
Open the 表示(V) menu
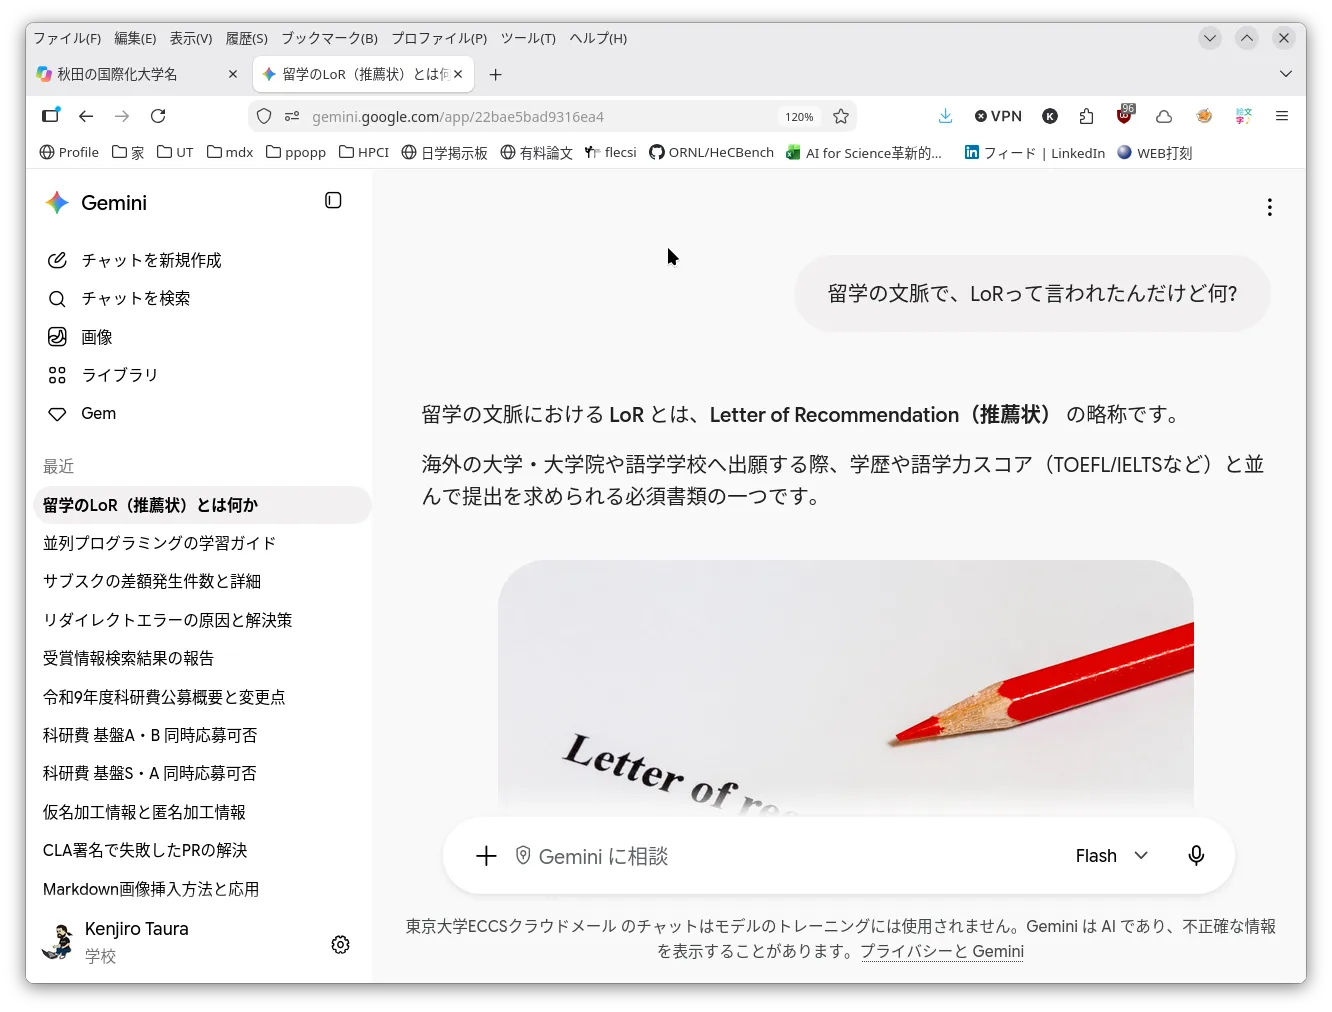tap(191, 38)
